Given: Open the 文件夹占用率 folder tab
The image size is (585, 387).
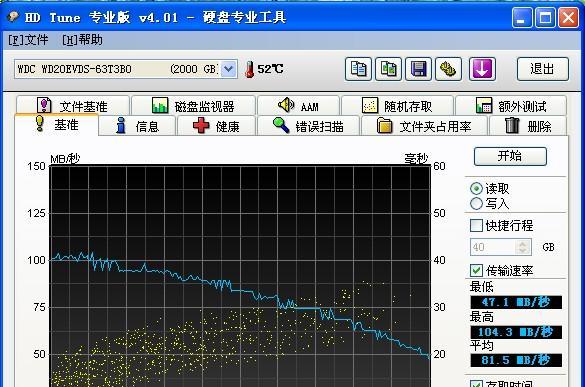Looking at the screenshot, I should [x=424, y=126].
